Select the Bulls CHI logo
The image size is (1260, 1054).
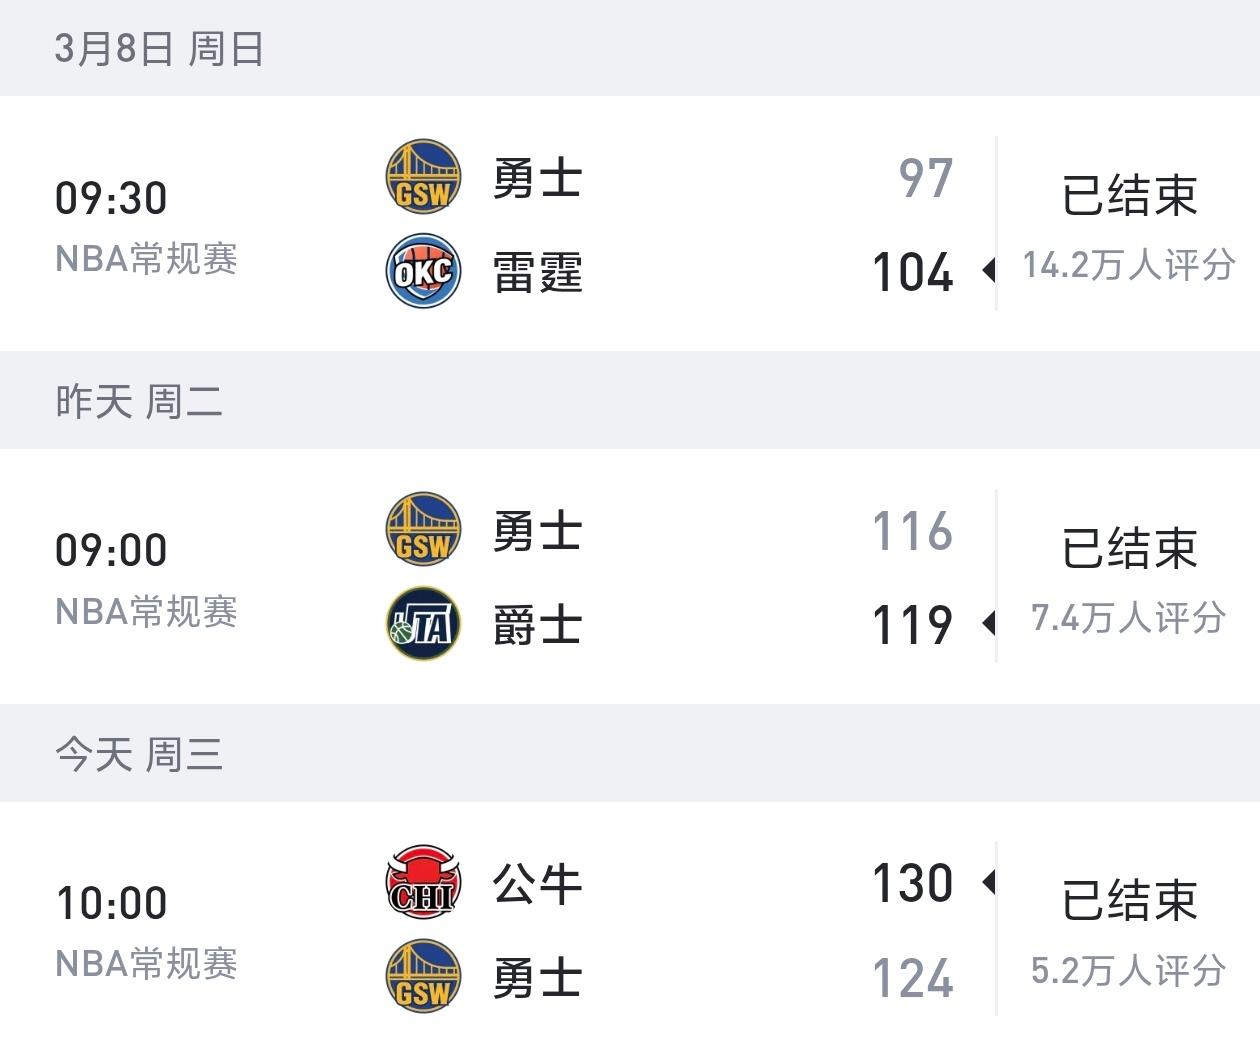pos(422,881)
